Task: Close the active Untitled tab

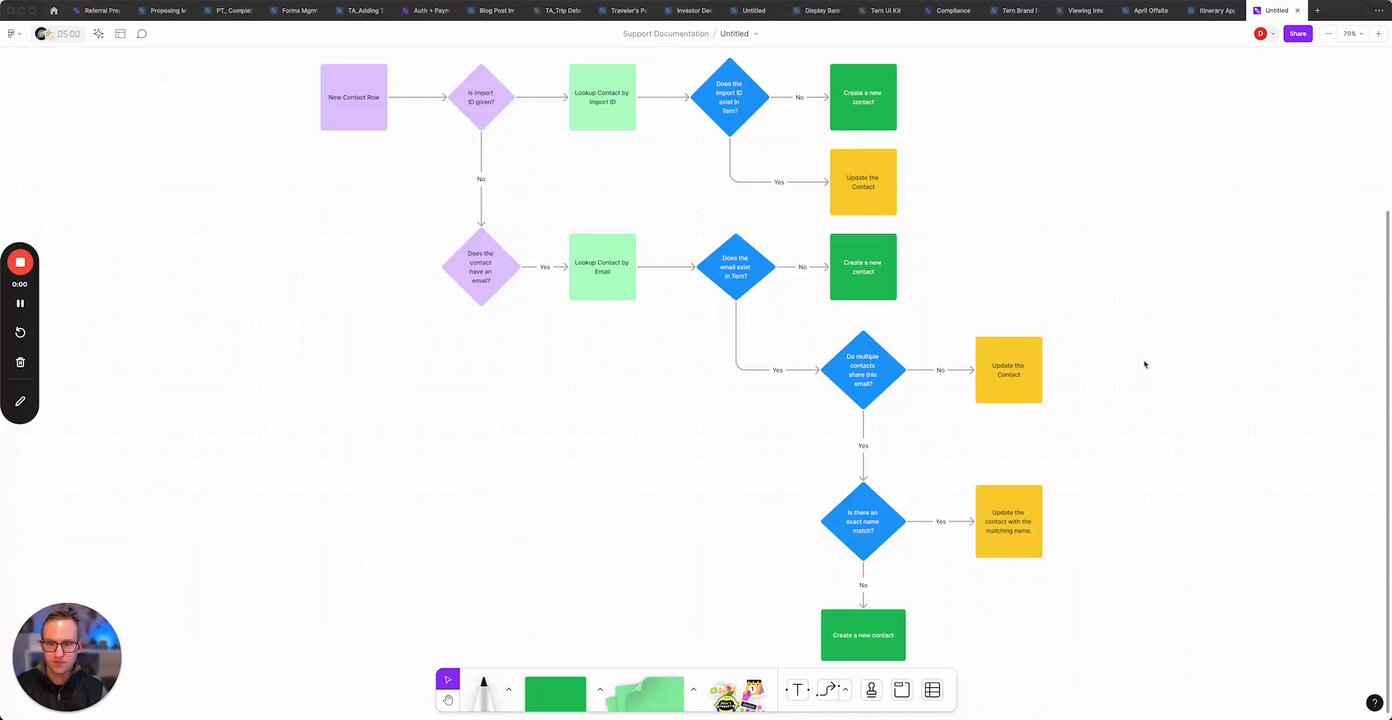Action: [x=1297, y=10]
